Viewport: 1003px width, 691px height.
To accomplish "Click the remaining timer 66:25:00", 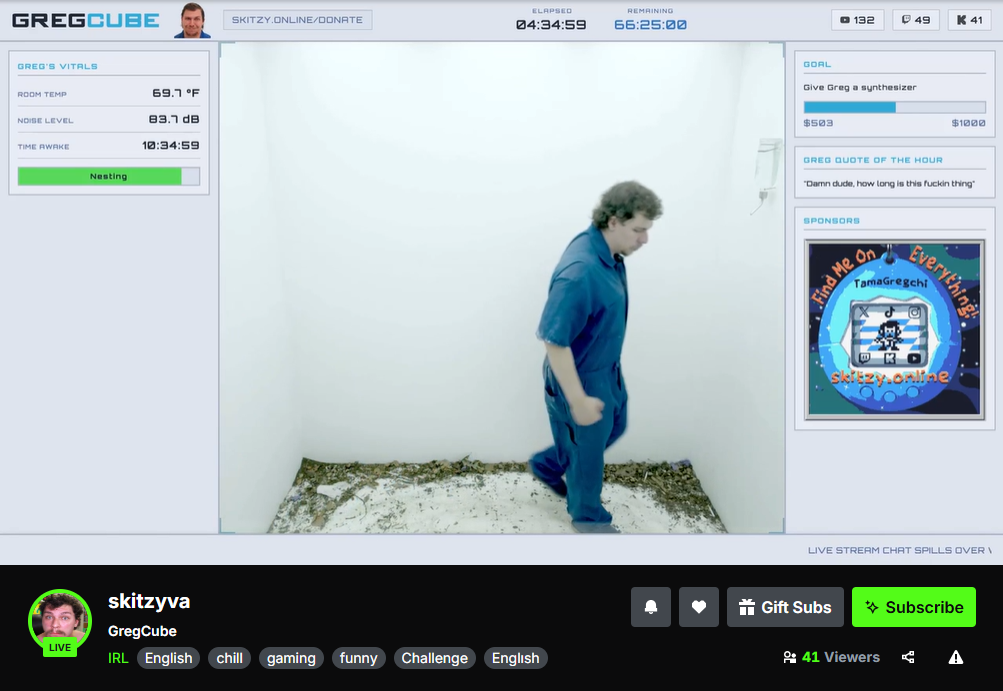I will 650,25.
